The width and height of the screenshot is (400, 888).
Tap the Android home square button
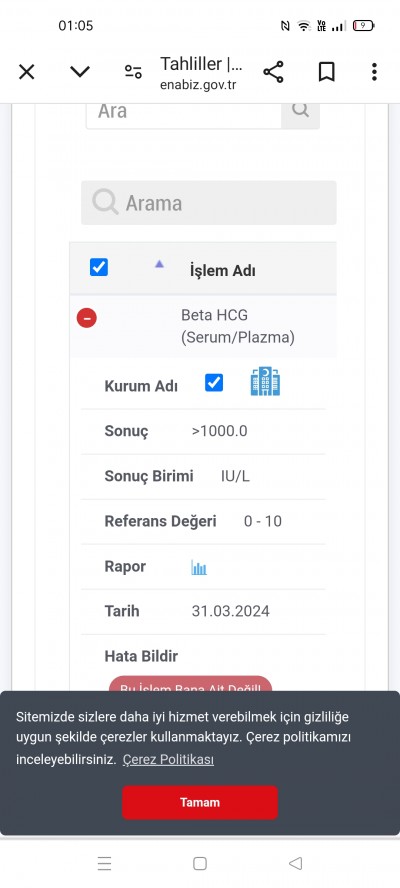click(x=200, y=863)
